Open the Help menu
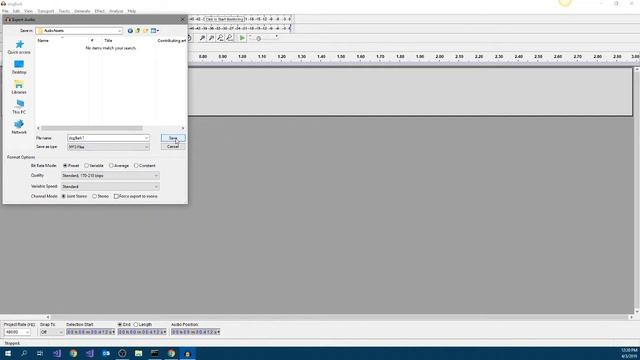Screen dimensions: 640x360 (x=131, y=11)
